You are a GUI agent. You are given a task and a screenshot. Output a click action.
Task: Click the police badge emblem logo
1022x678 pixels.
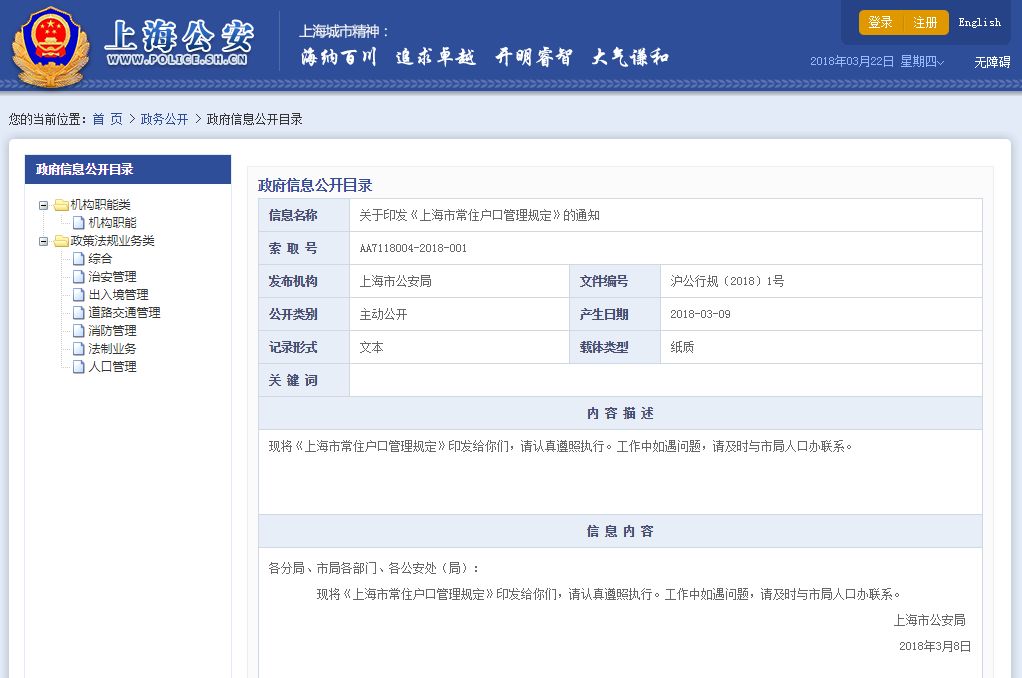[50, 46]
